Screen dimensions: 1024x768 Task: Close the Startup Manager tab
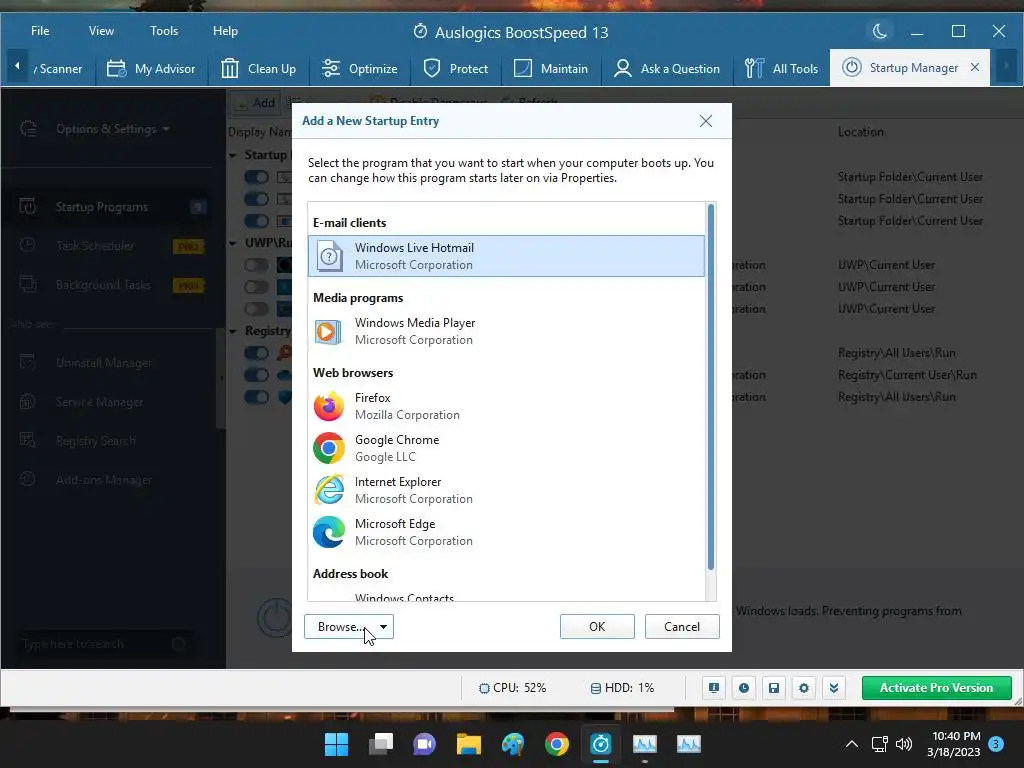click(x=974, y=67)
